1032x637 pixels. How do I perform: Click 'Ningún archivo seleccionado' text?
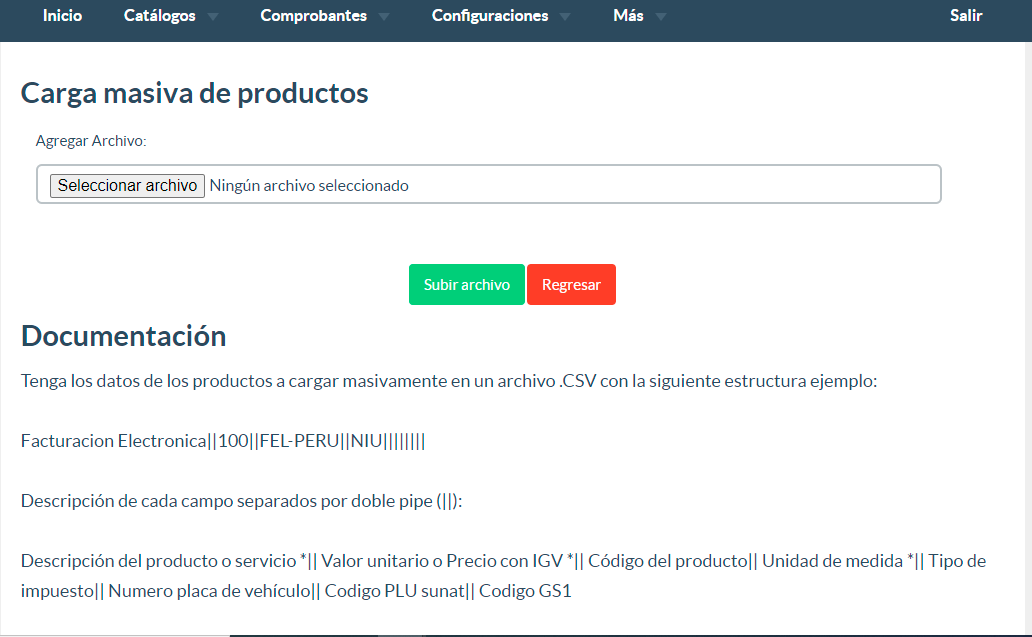click(x=309, y=186)
